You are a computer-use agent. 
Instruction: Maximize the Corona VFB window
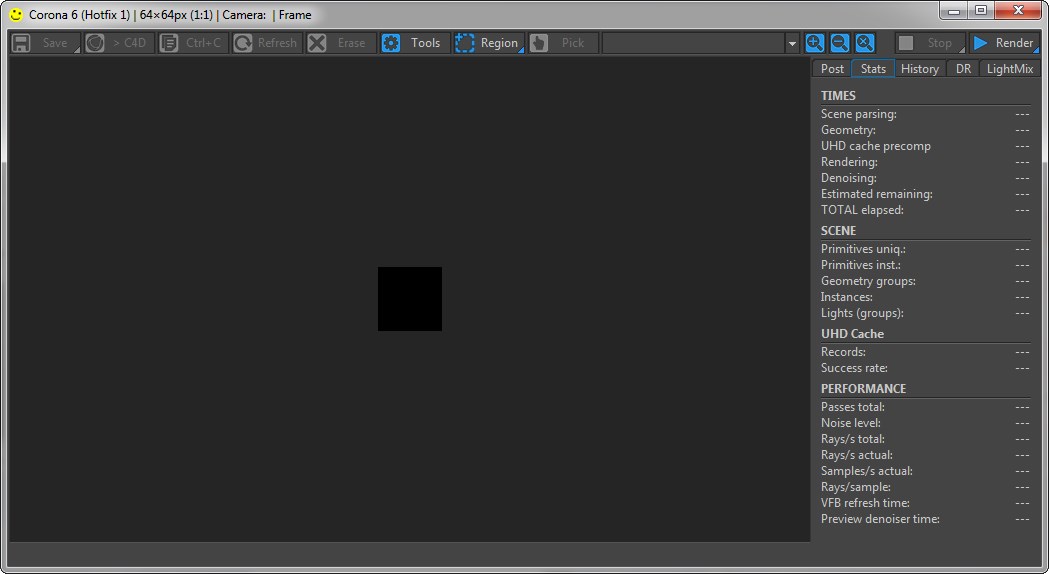[981, 11]
